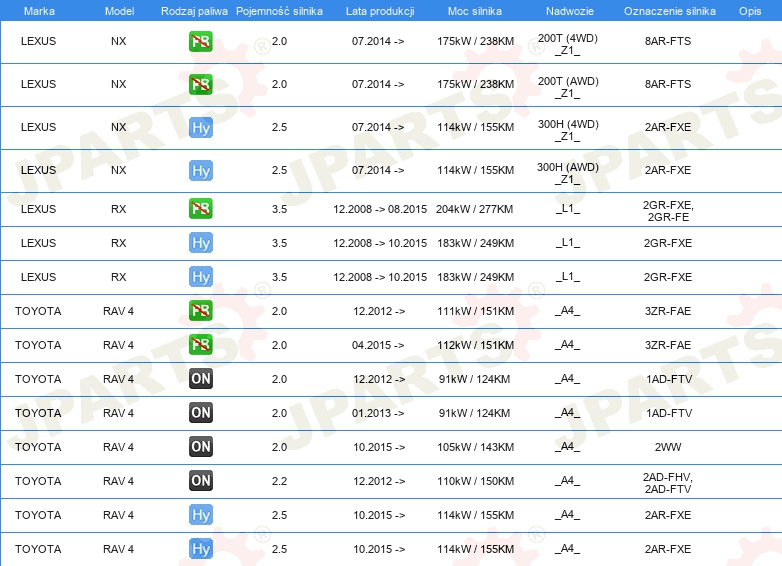Click the Model column header
The width and height of the screenshot is (782, 566).
(x=119, y=10)
